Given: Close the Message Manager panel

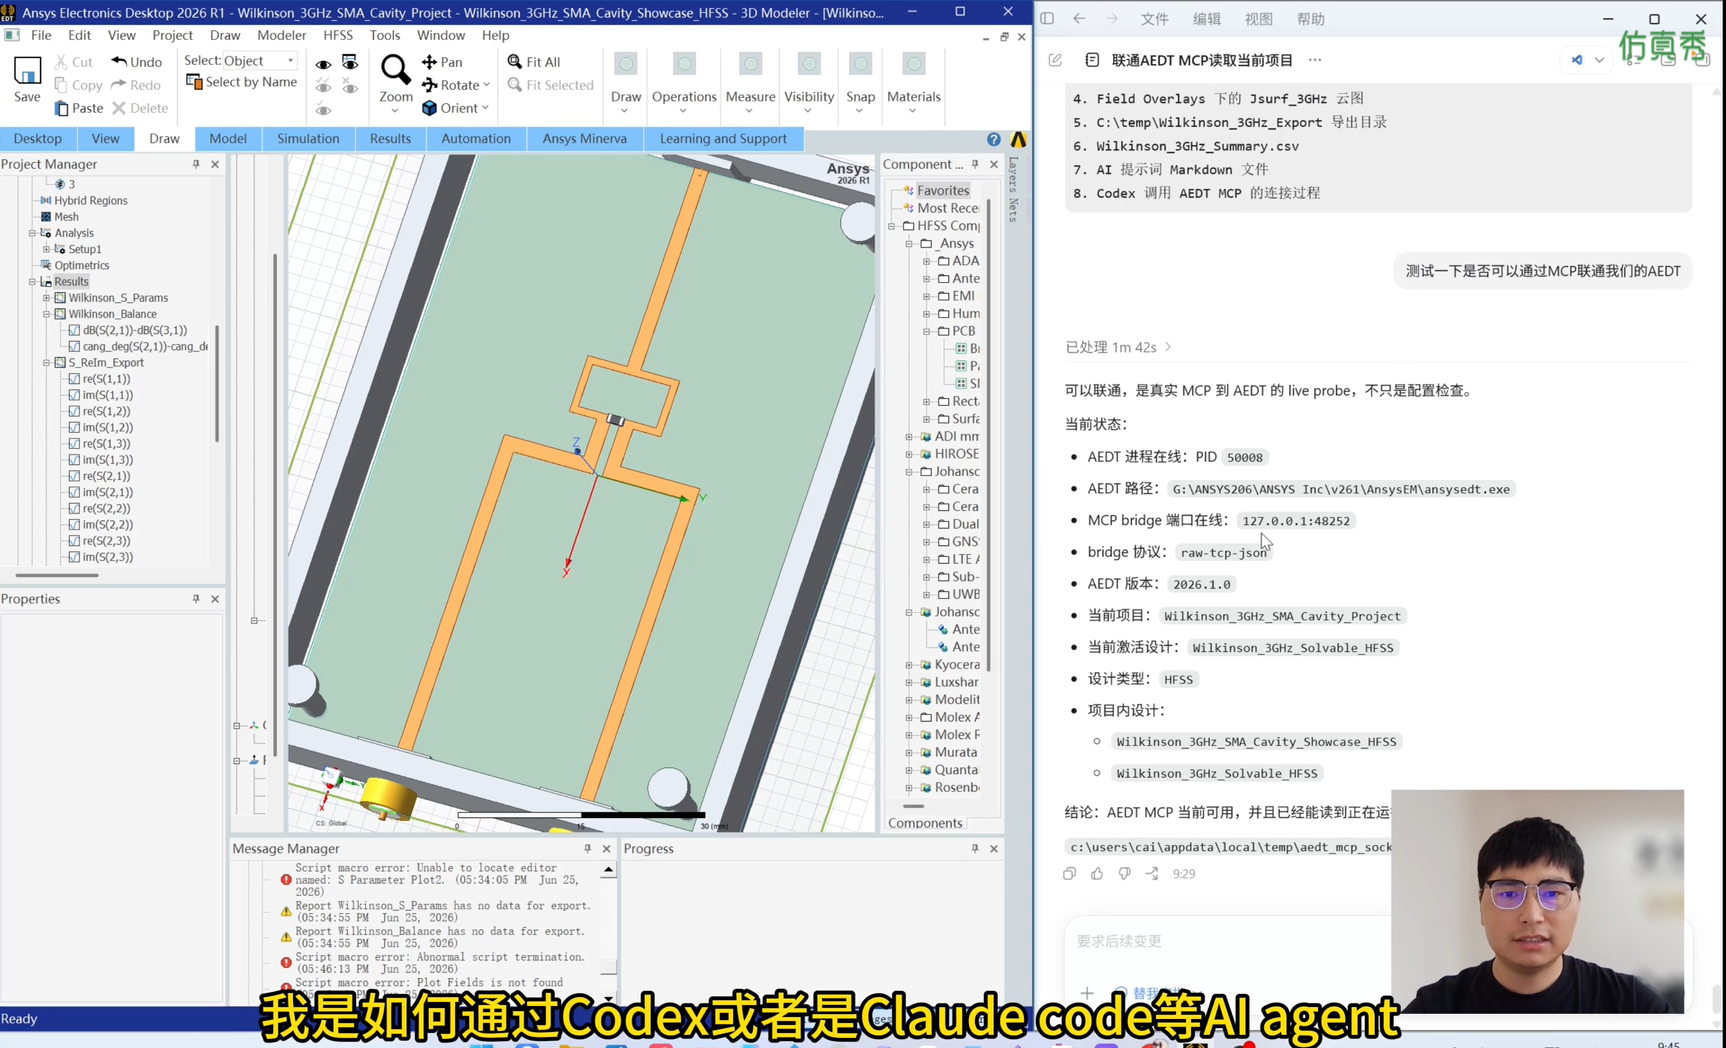Looking at the screenshot, I should [606, 849].
